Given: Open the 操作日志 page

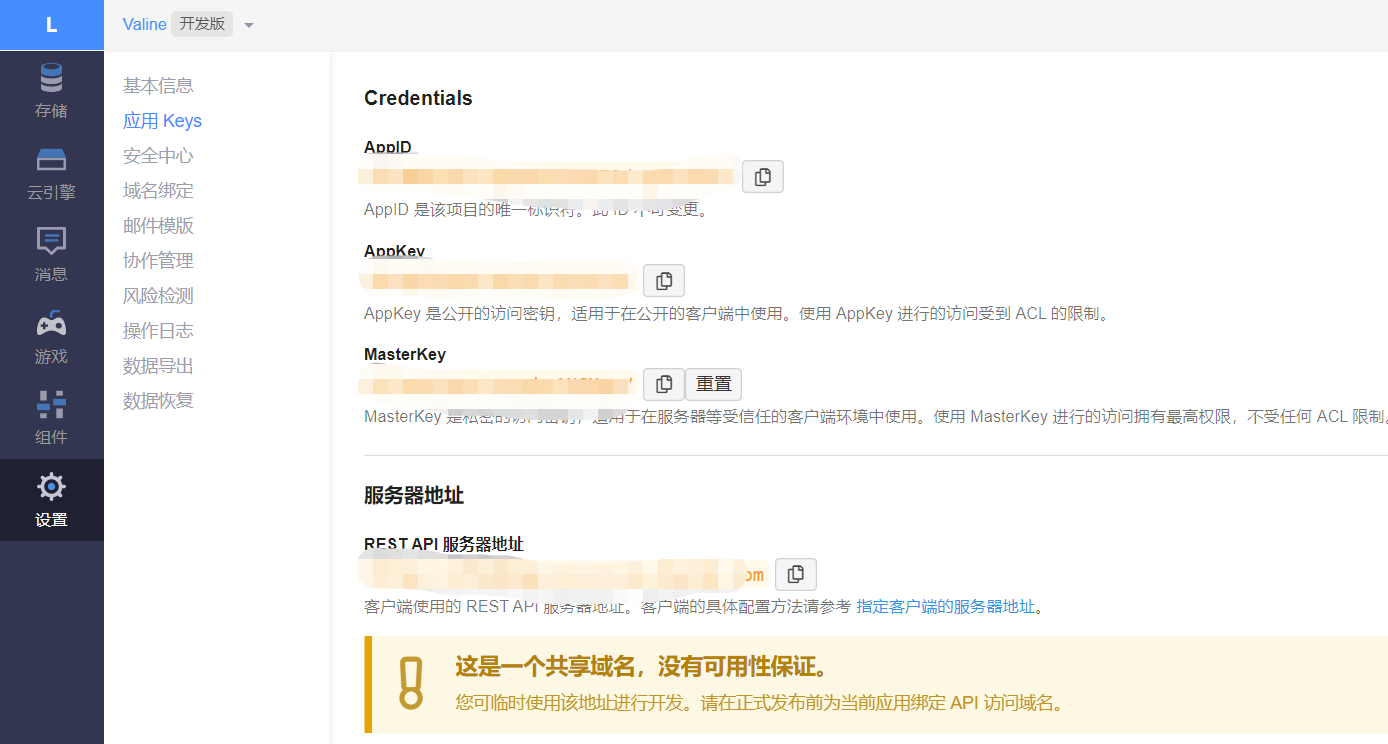Looking at the screenshot, I should (x=158, y=330).
